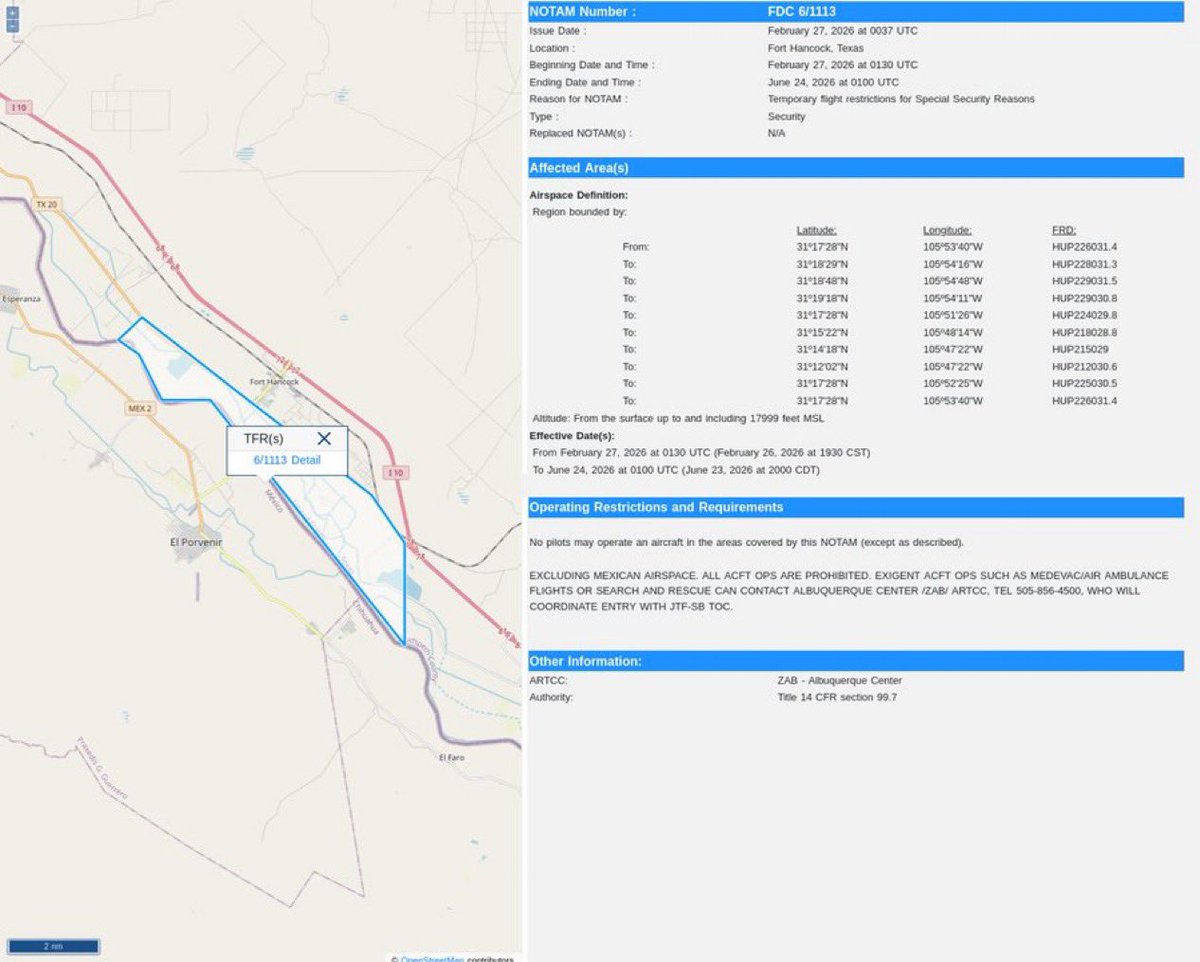Screen dimensions: 1200x962
Task: Click the FRD column header
Action: coord(1064,230)
